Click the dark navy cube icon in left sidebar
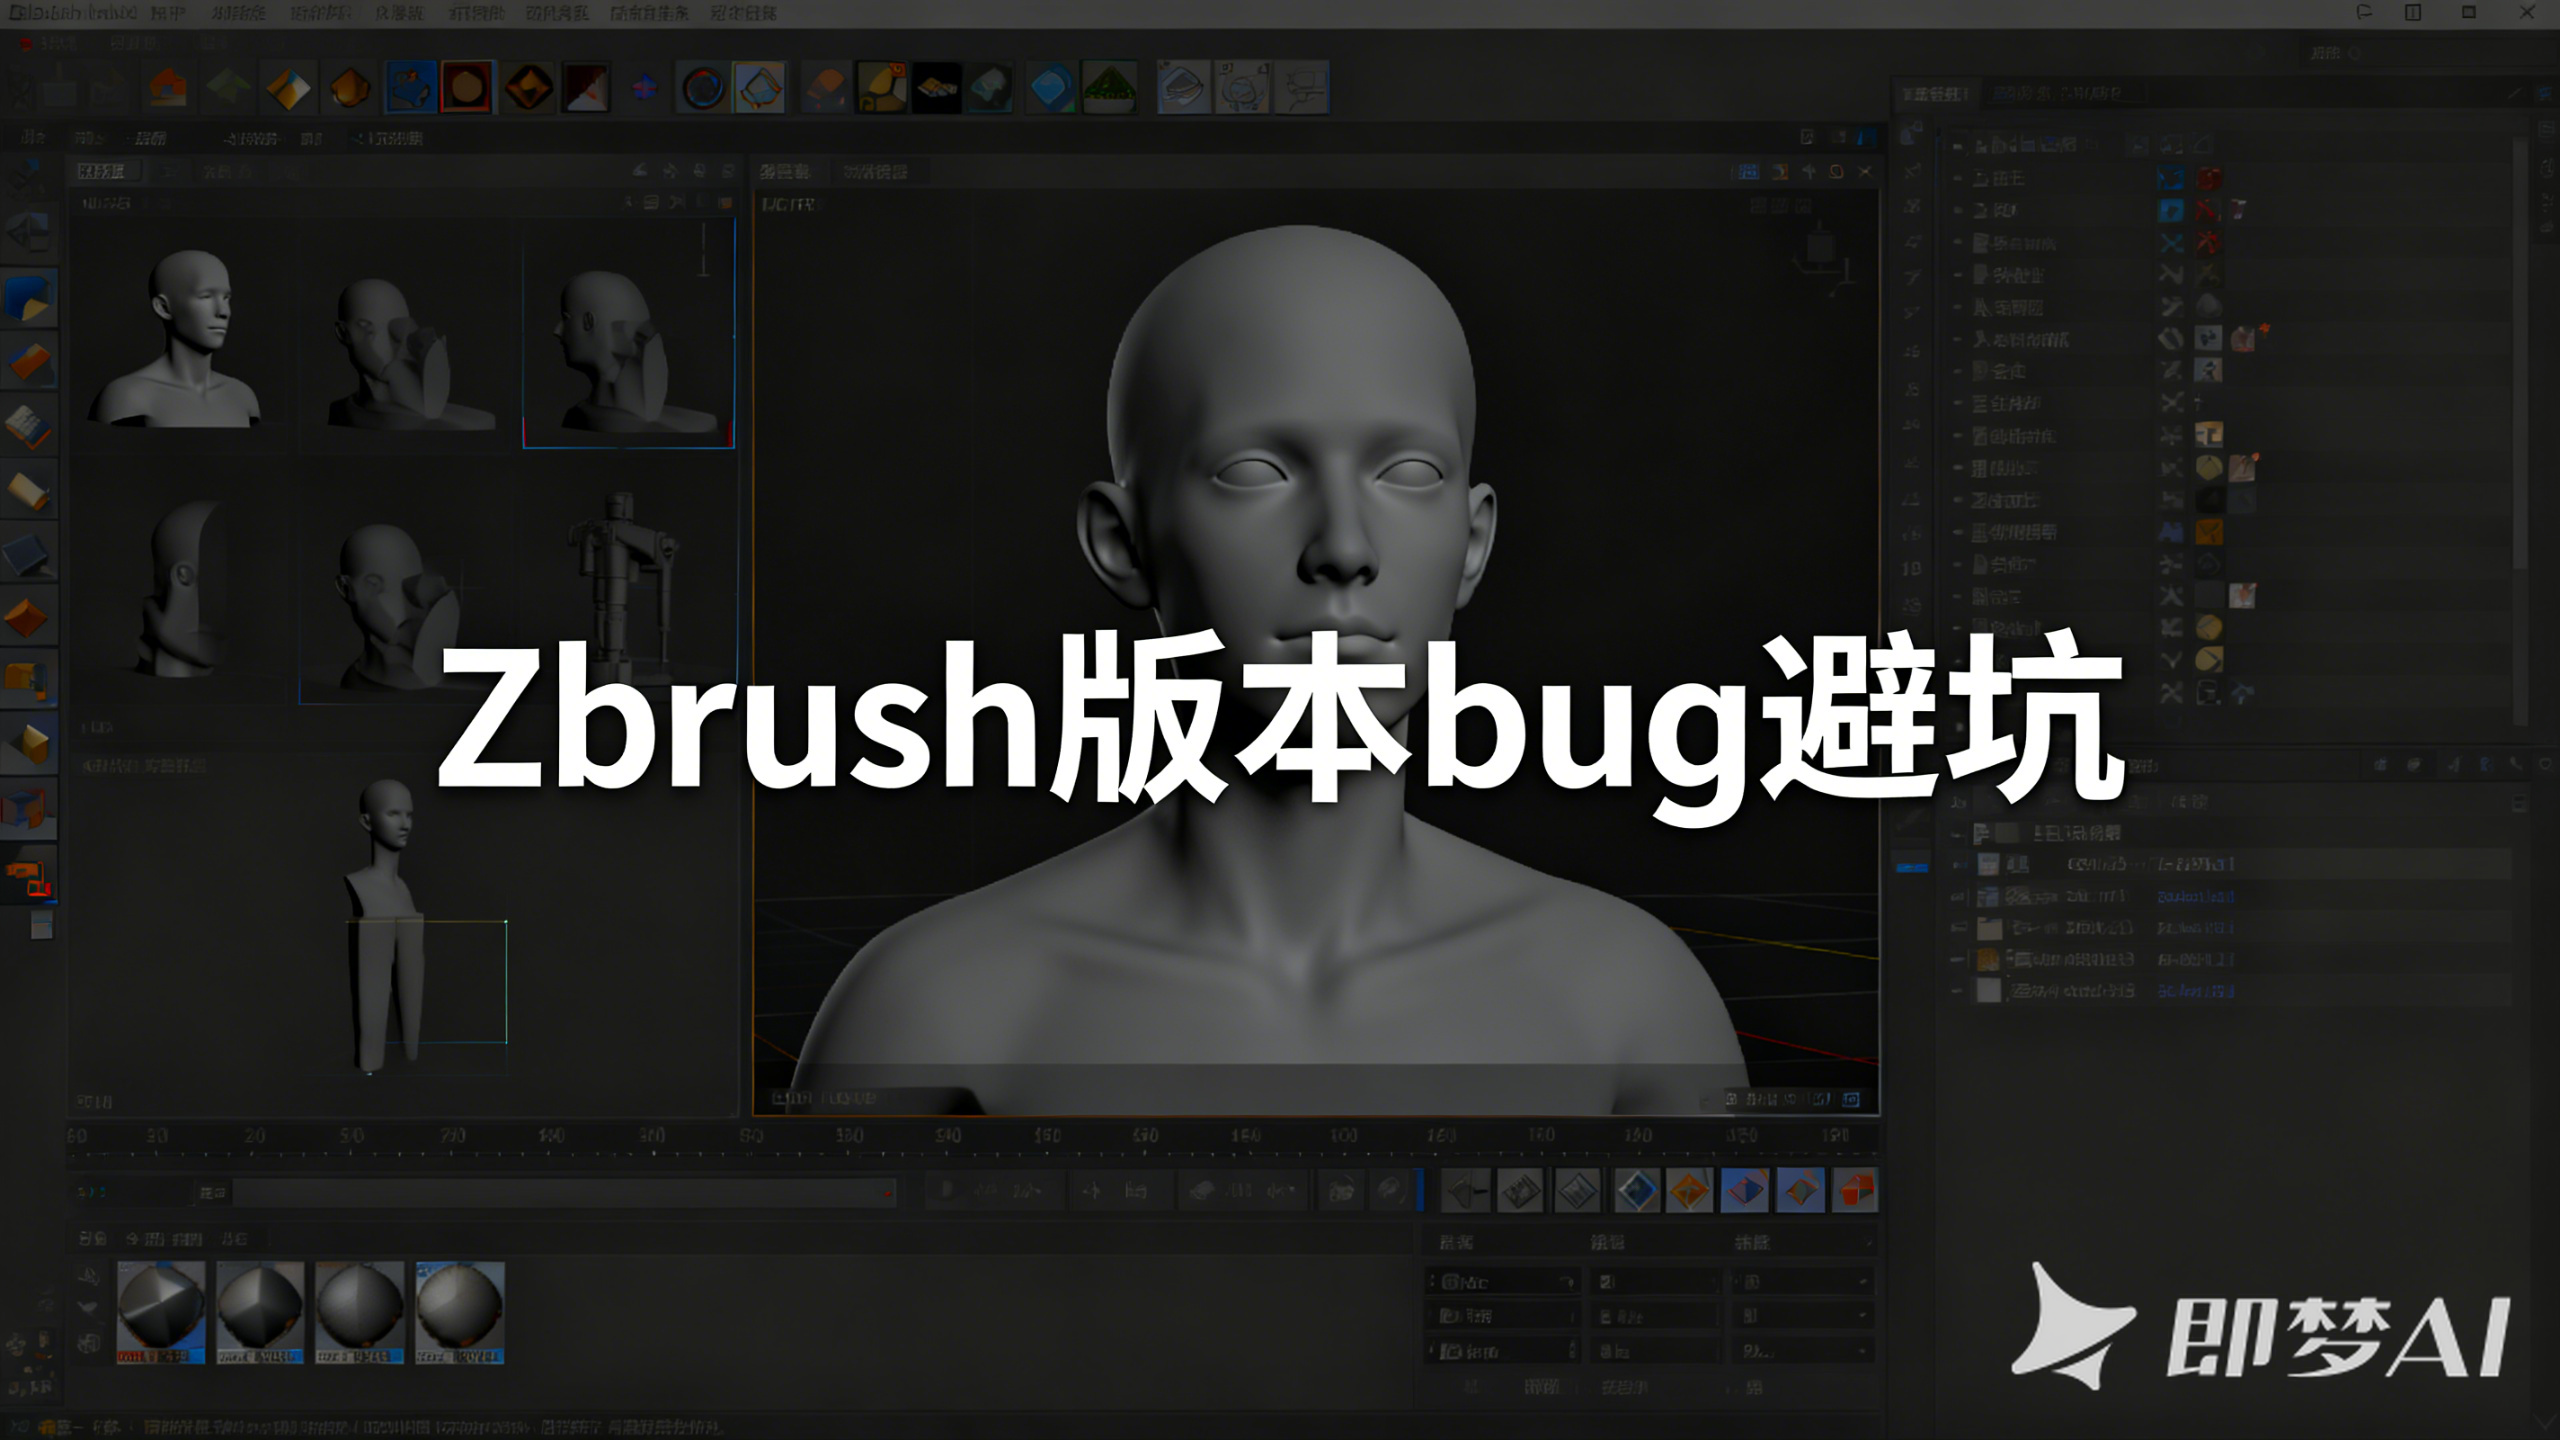Screen dimensions: 2560x1440 28,555
